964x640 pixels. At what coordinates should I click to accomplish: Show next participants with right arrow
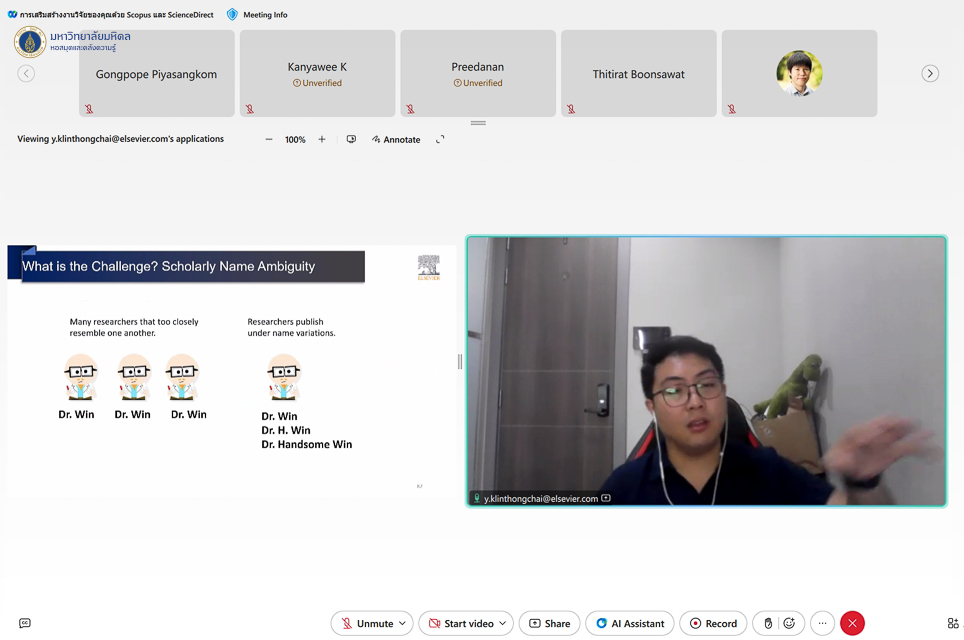pos(930,73)
